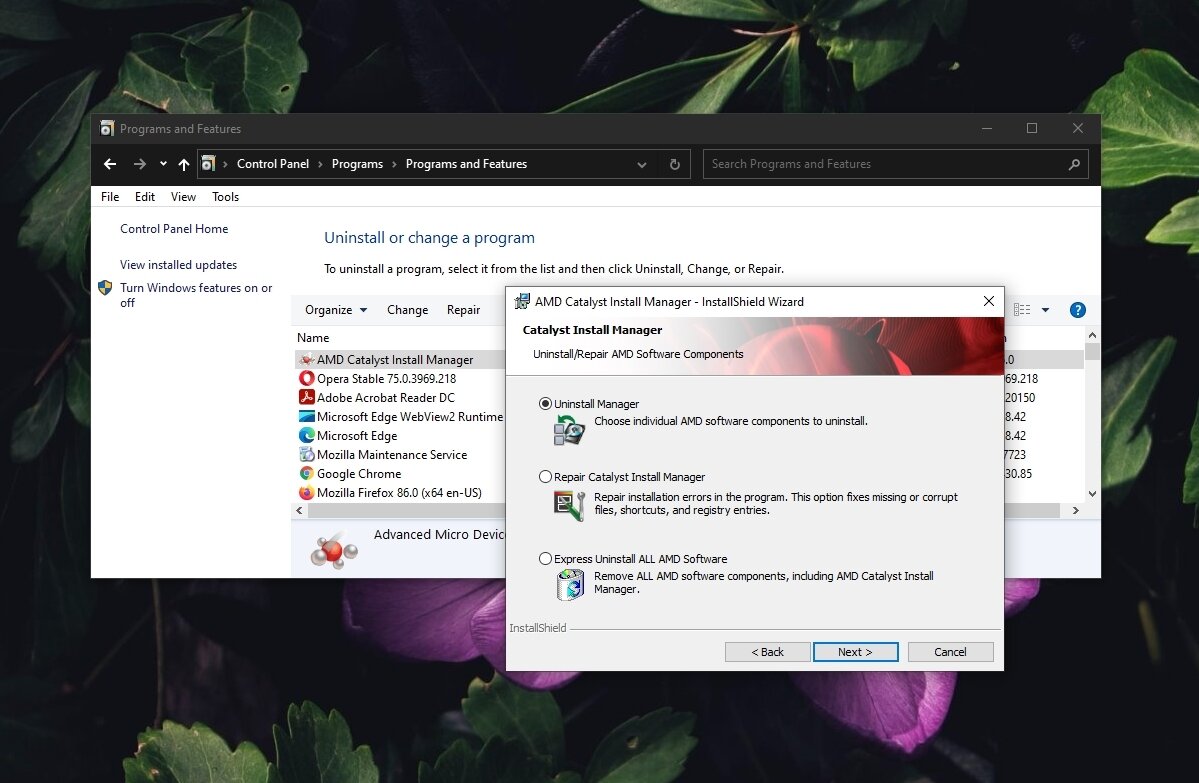Image resolution: width=1199 pixels, height=783 pixels.
Task: Expand the address bar dropdown arrow
Action: click(641, 164)
